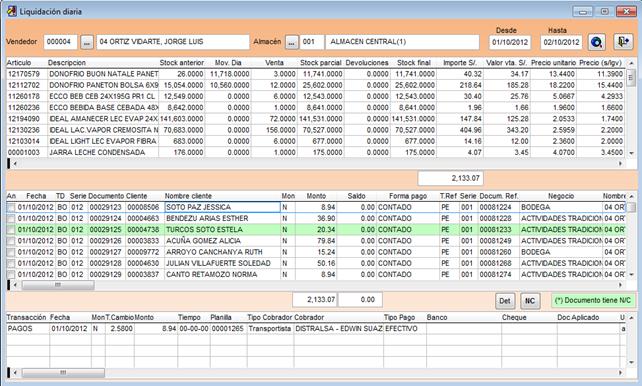Click the Hasta date field
The height and width of the screenshot is (386, 642).
tap(561, 42)
